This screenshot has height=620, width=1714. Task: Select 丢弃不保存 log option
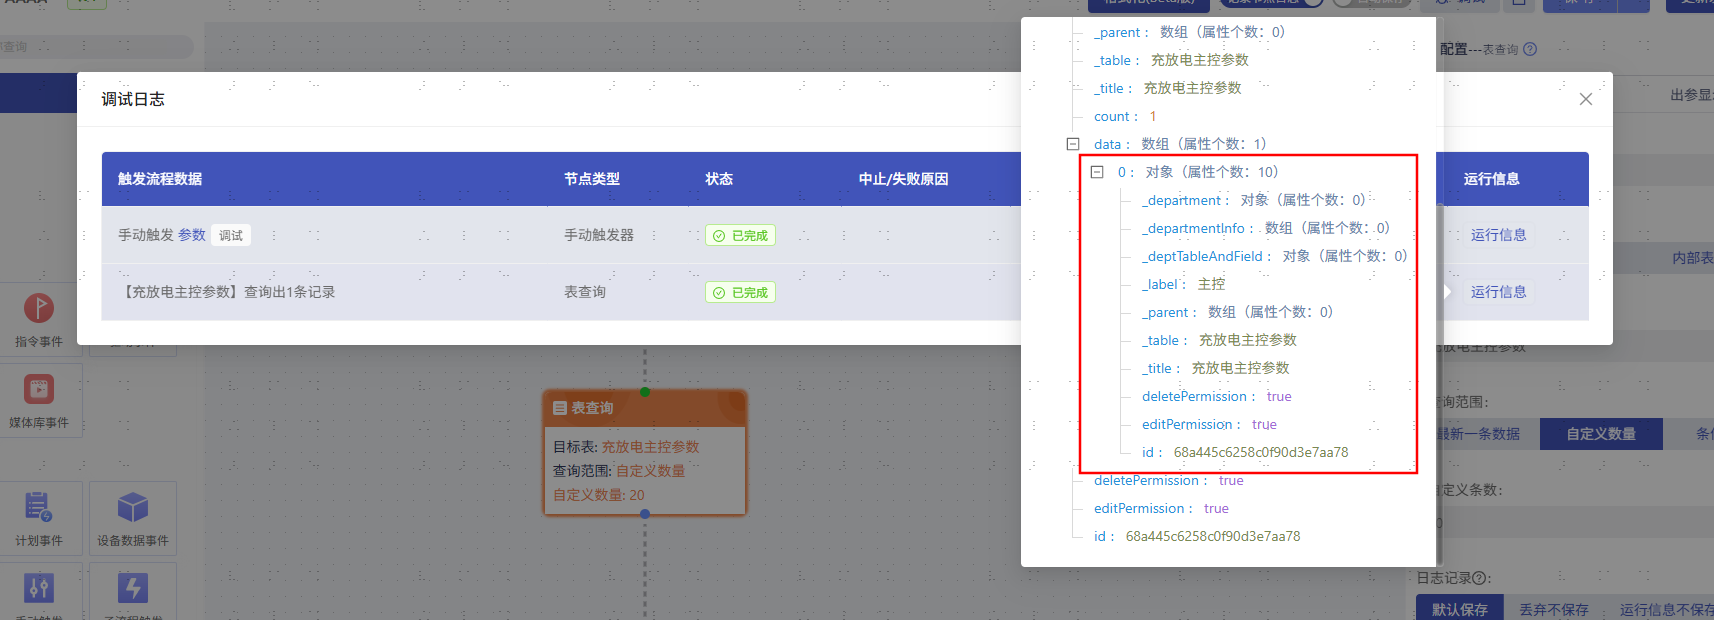tap(1554, 609)
